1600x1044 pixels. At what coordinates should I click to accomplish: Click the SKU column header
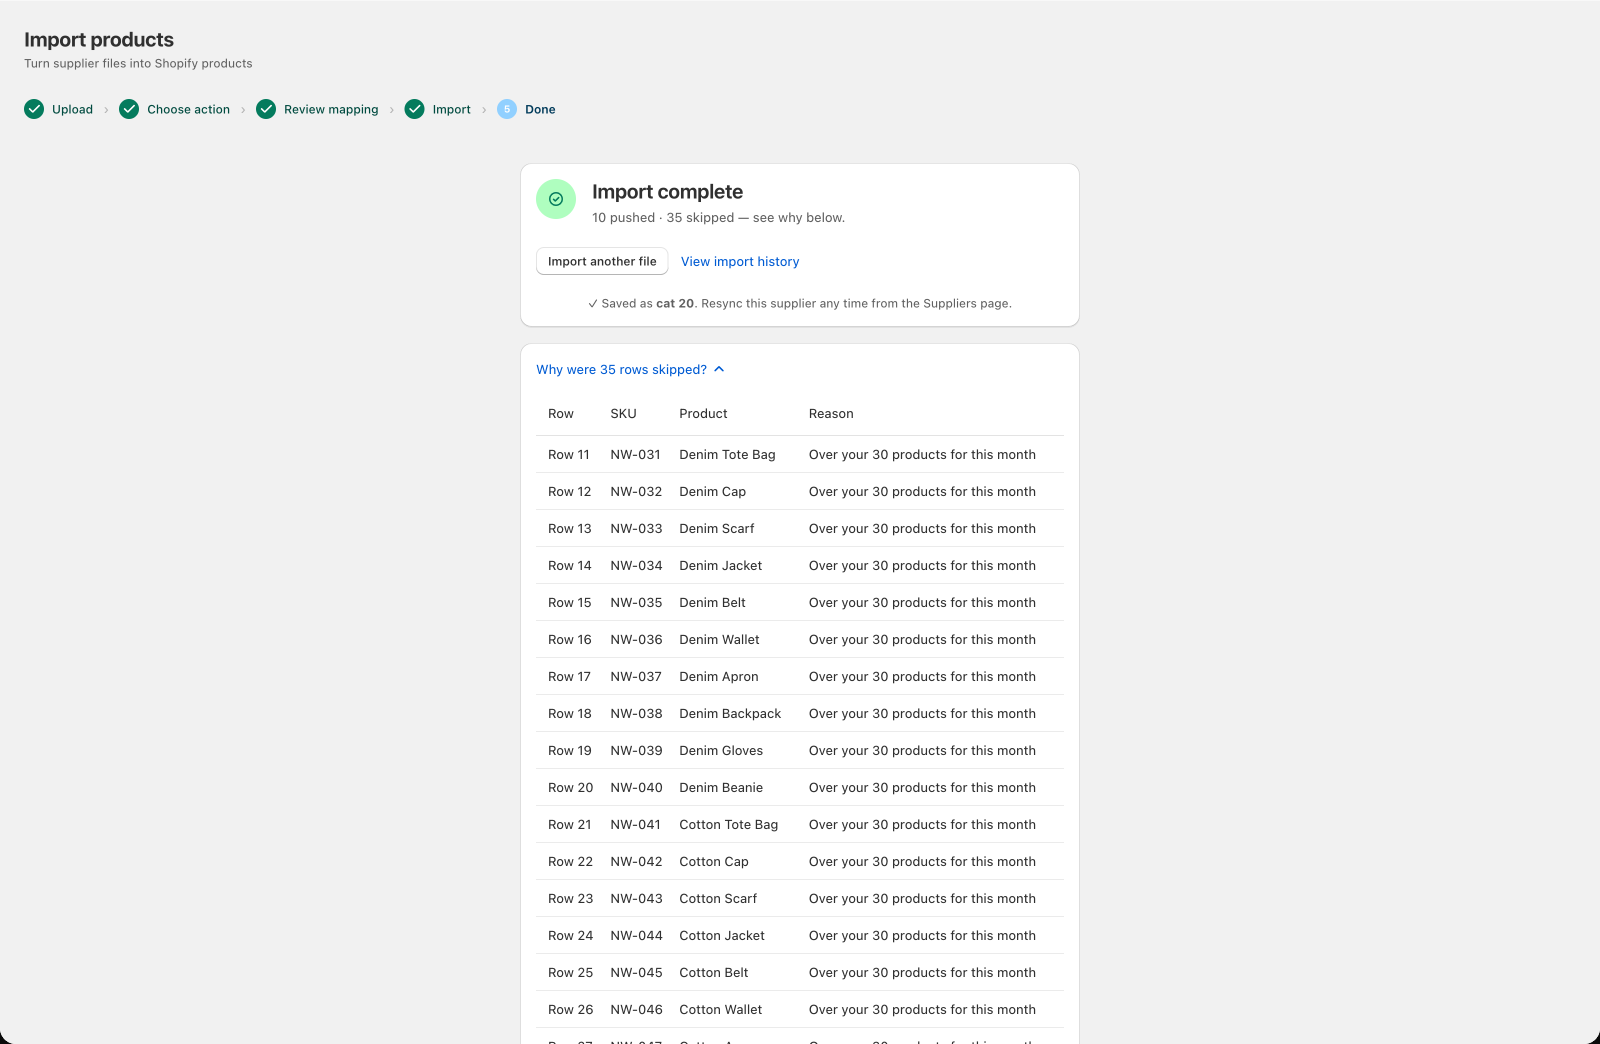(623, 414)
